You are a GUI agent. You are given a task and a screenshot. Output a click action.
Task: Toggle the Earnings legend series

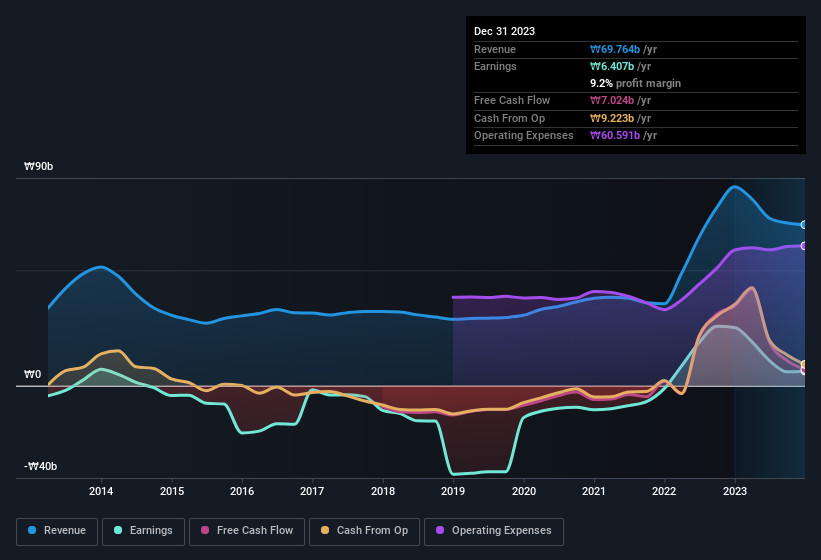coord(143,531)
